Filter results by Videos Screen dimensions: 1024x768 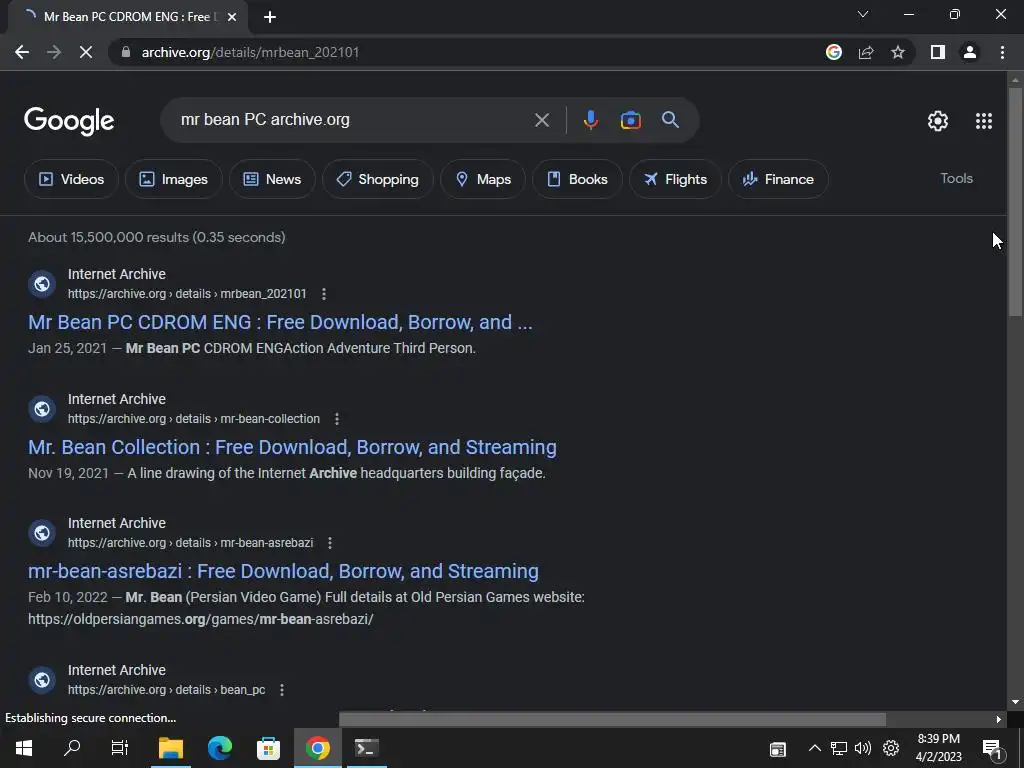point(71,179)
